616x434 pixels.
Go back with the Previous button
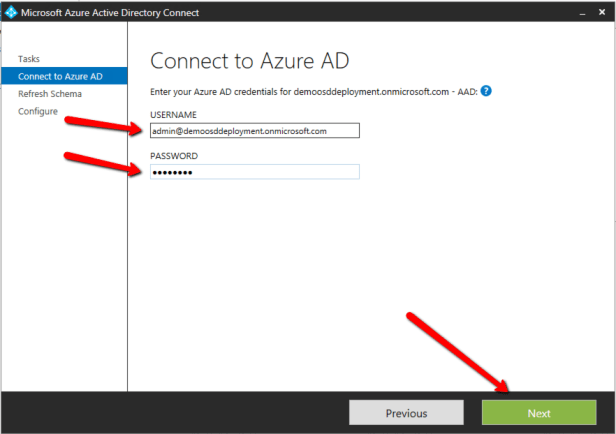pyautogui.click(x=406, y=413)
